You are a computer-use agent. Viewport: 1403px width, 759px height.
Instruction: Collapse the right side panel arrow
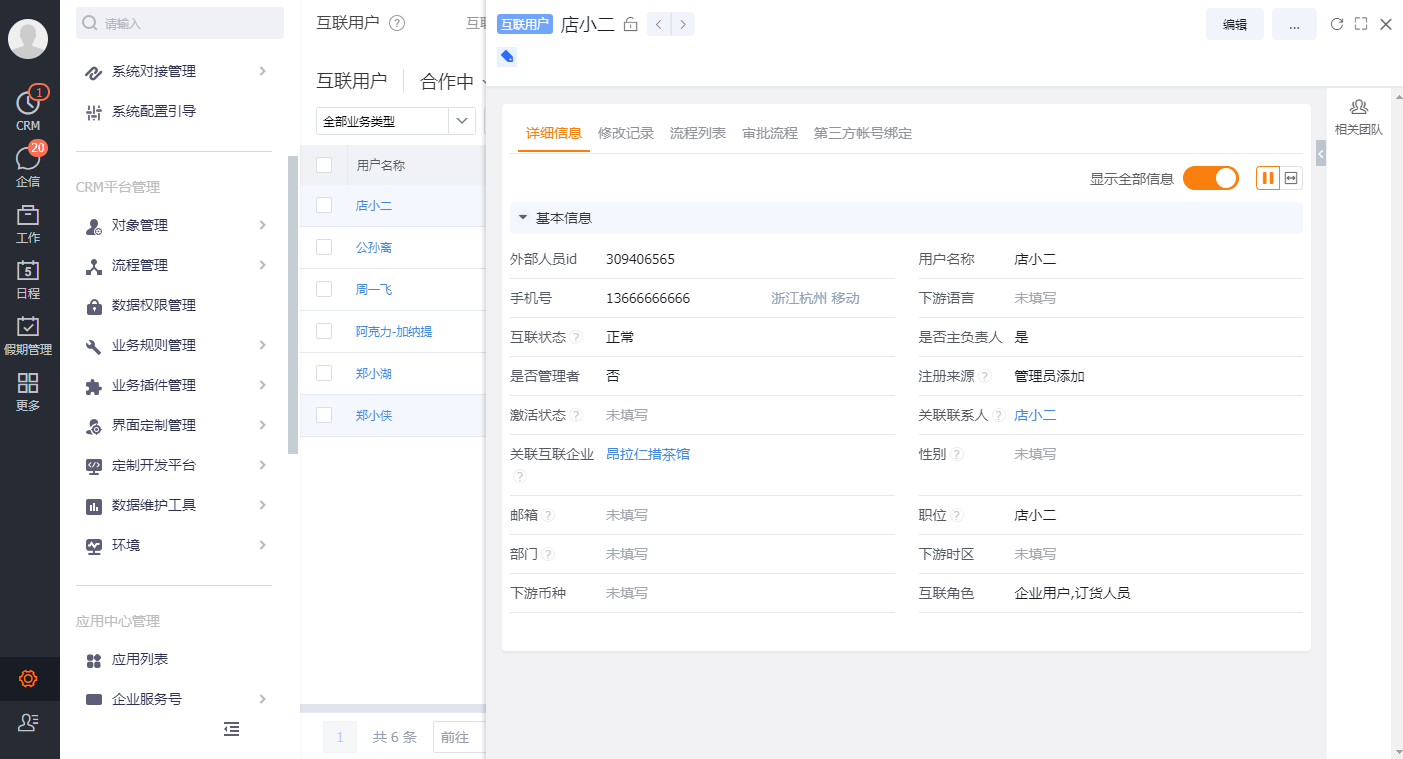click(1321, 153)
